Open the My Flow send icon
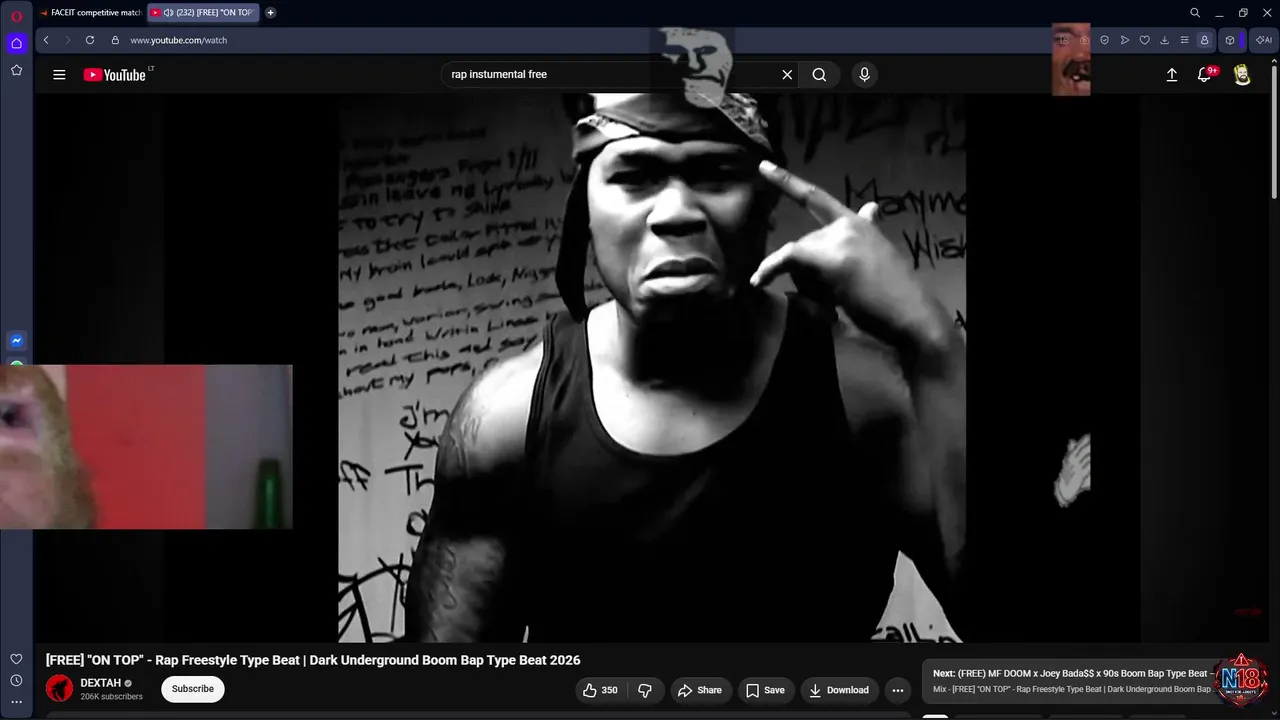Screen dimensions: 1280x720 click(1125, 40)
